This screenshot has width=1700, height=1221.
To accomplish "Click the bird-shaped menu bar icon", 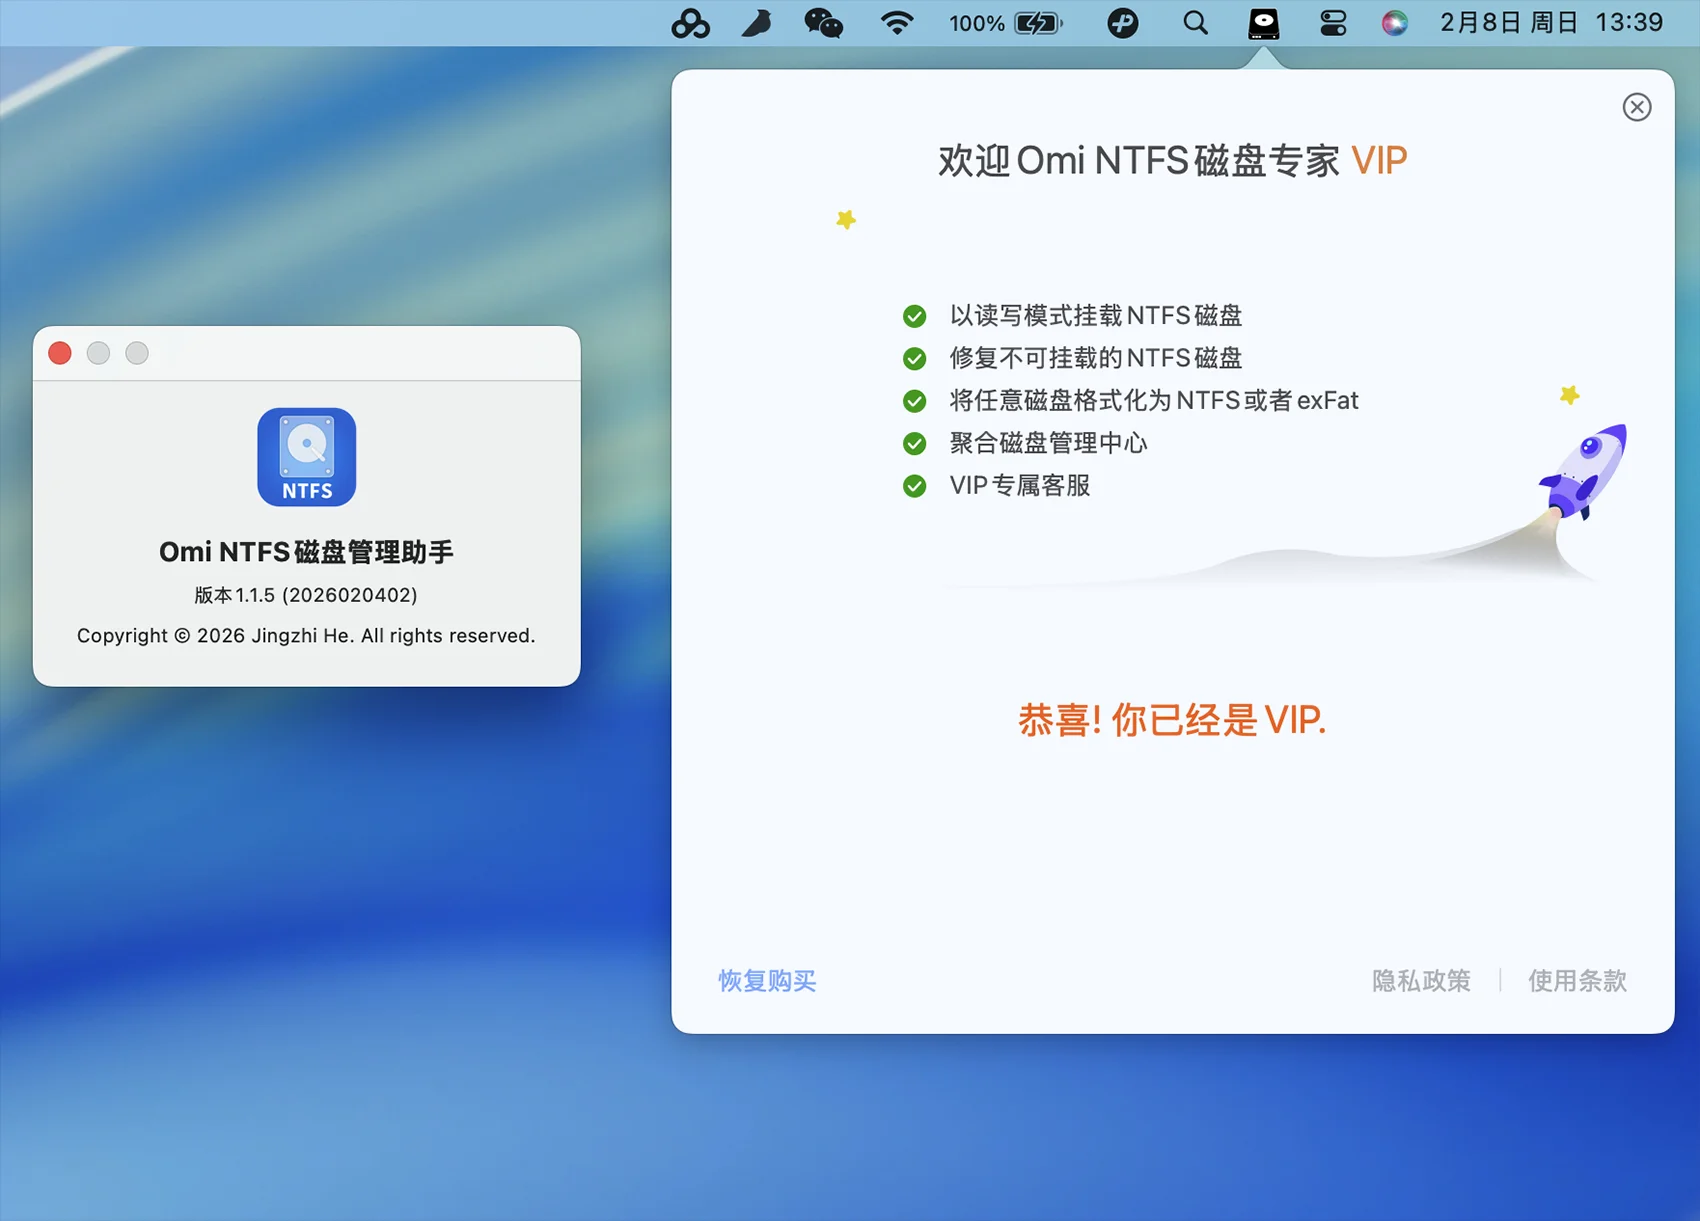I will [757, 23].
